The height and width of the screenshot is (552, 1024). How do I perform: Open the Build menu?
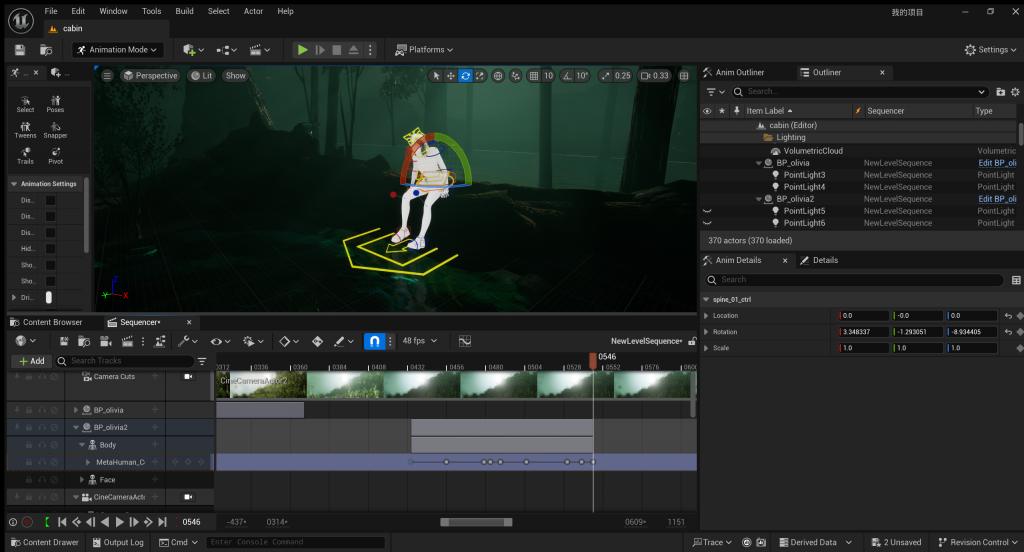coord(184,11)
